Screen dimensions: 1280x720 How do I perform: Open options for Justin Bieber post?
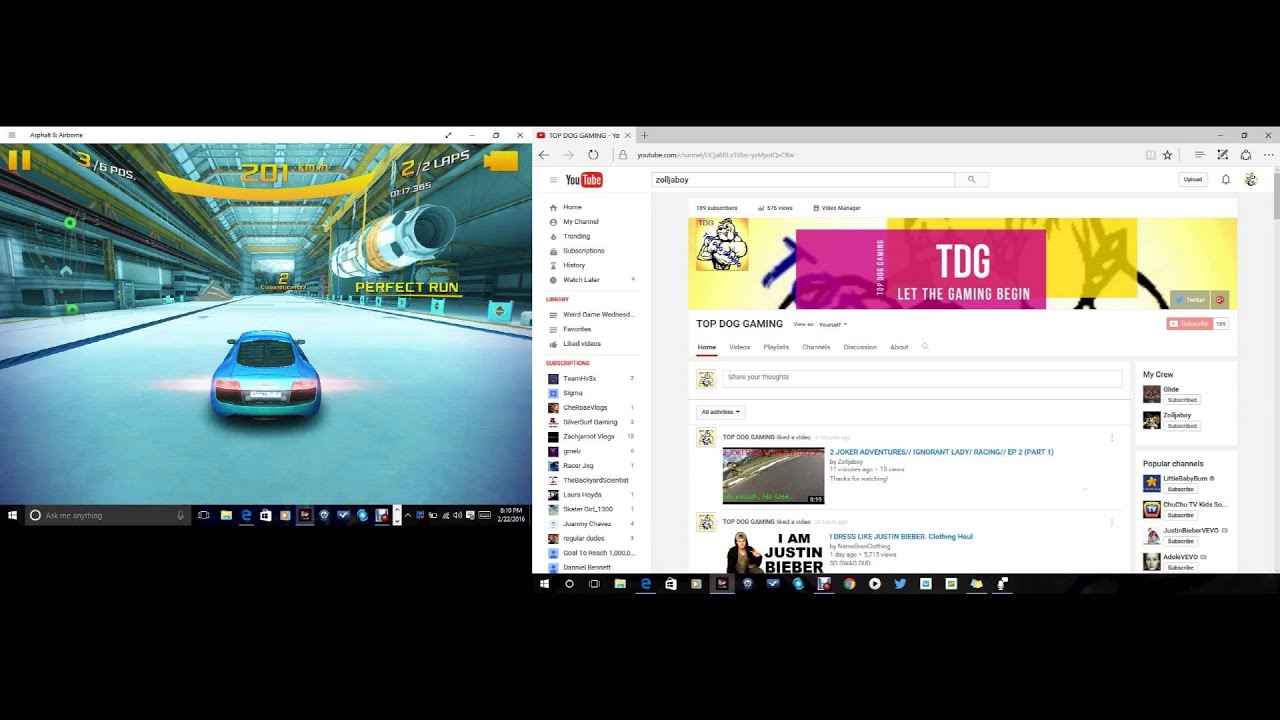coord(1111,522)
